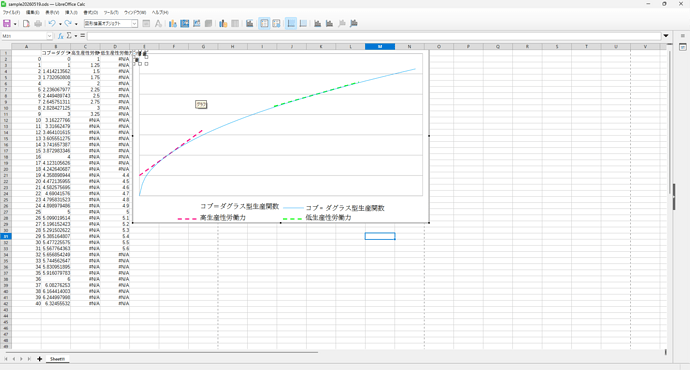This screenshot has height=370, width=690.
Task: Click the formula input line
Action: 374,36
